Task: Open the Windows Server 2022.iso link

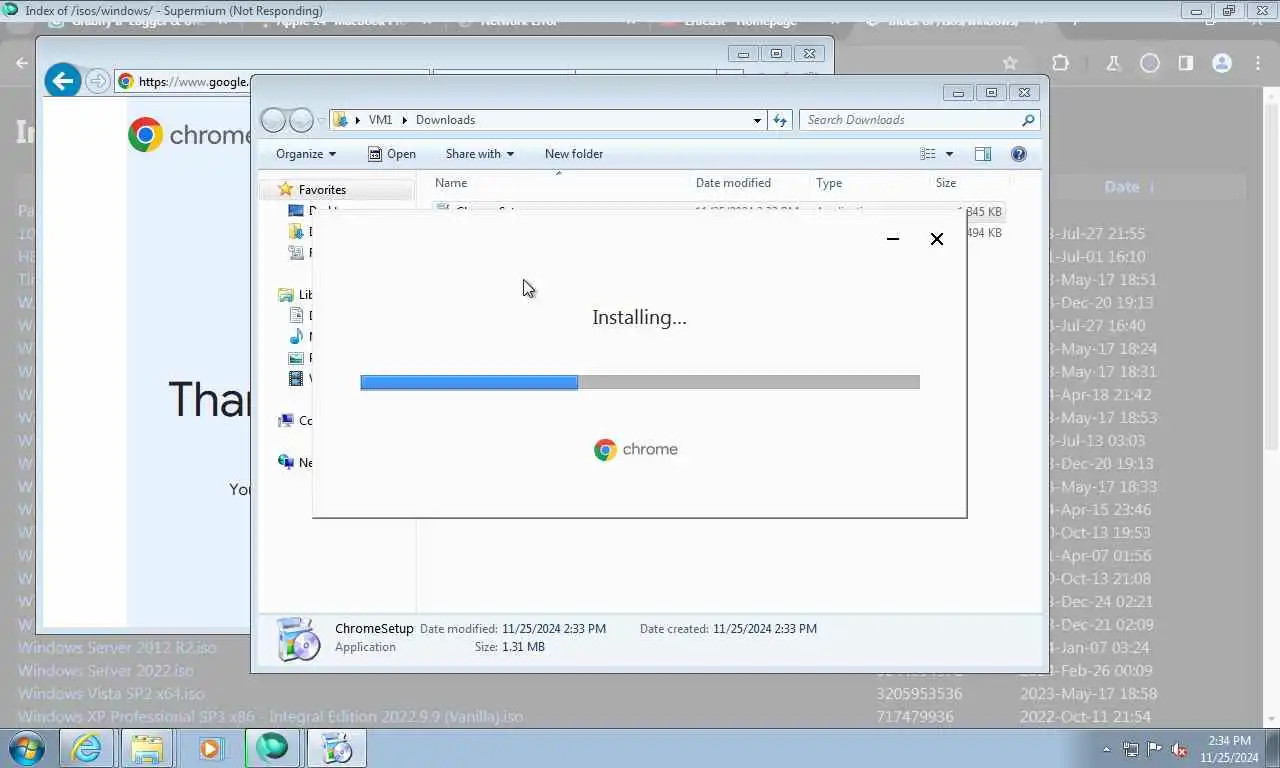Action: 106,670
